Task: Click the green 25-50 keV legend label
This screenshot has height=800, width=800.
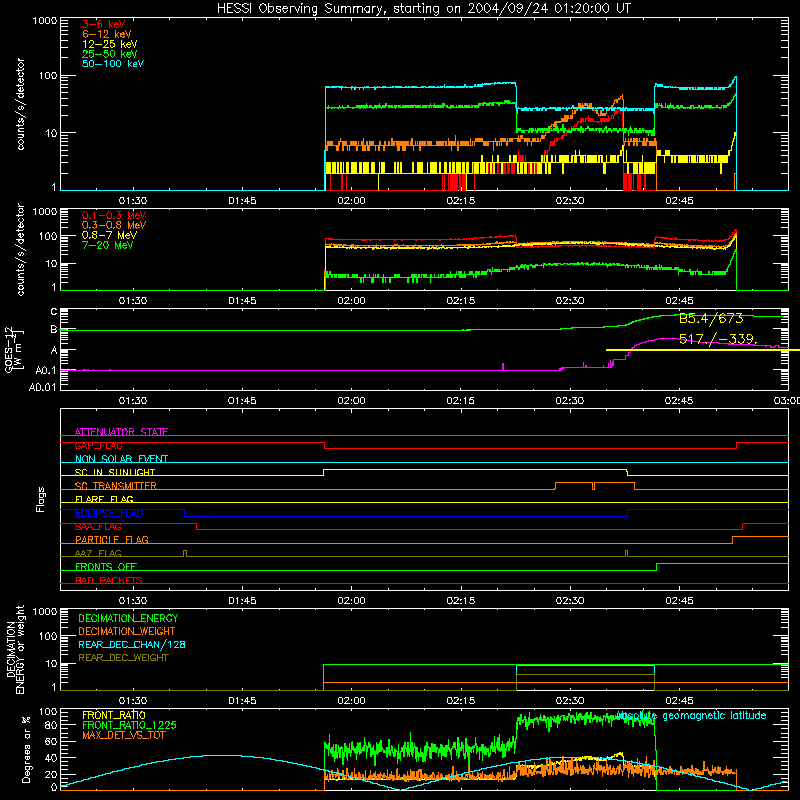Action: click(x=110, y=54)
